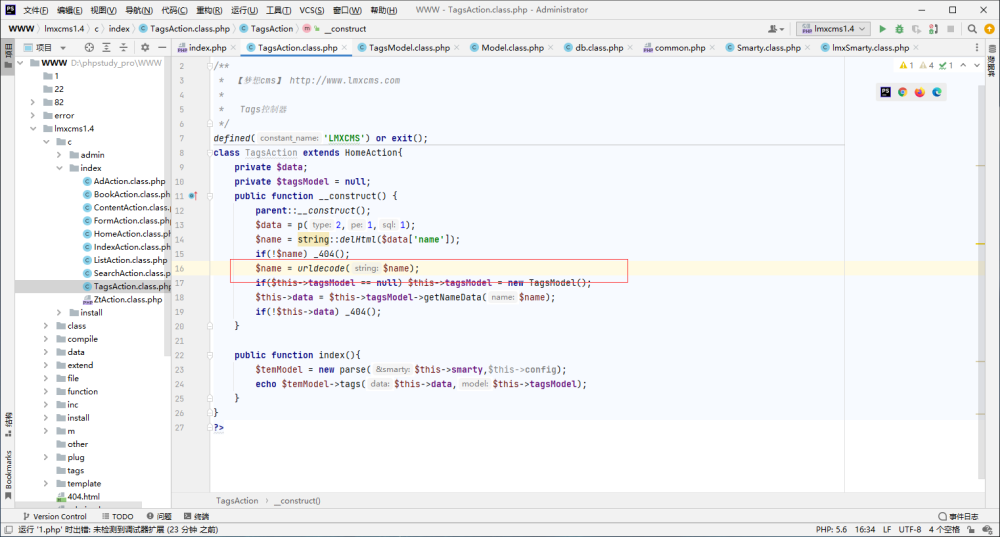The width and height of the screenshot is (1000, 537).
Task: Open in Firefox browser icon
Action: click(920, 92)
